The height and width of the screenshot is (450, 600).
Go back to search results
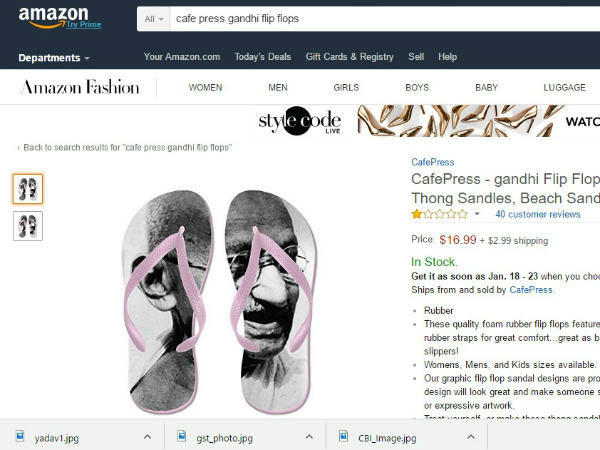[x=127, y=148]
